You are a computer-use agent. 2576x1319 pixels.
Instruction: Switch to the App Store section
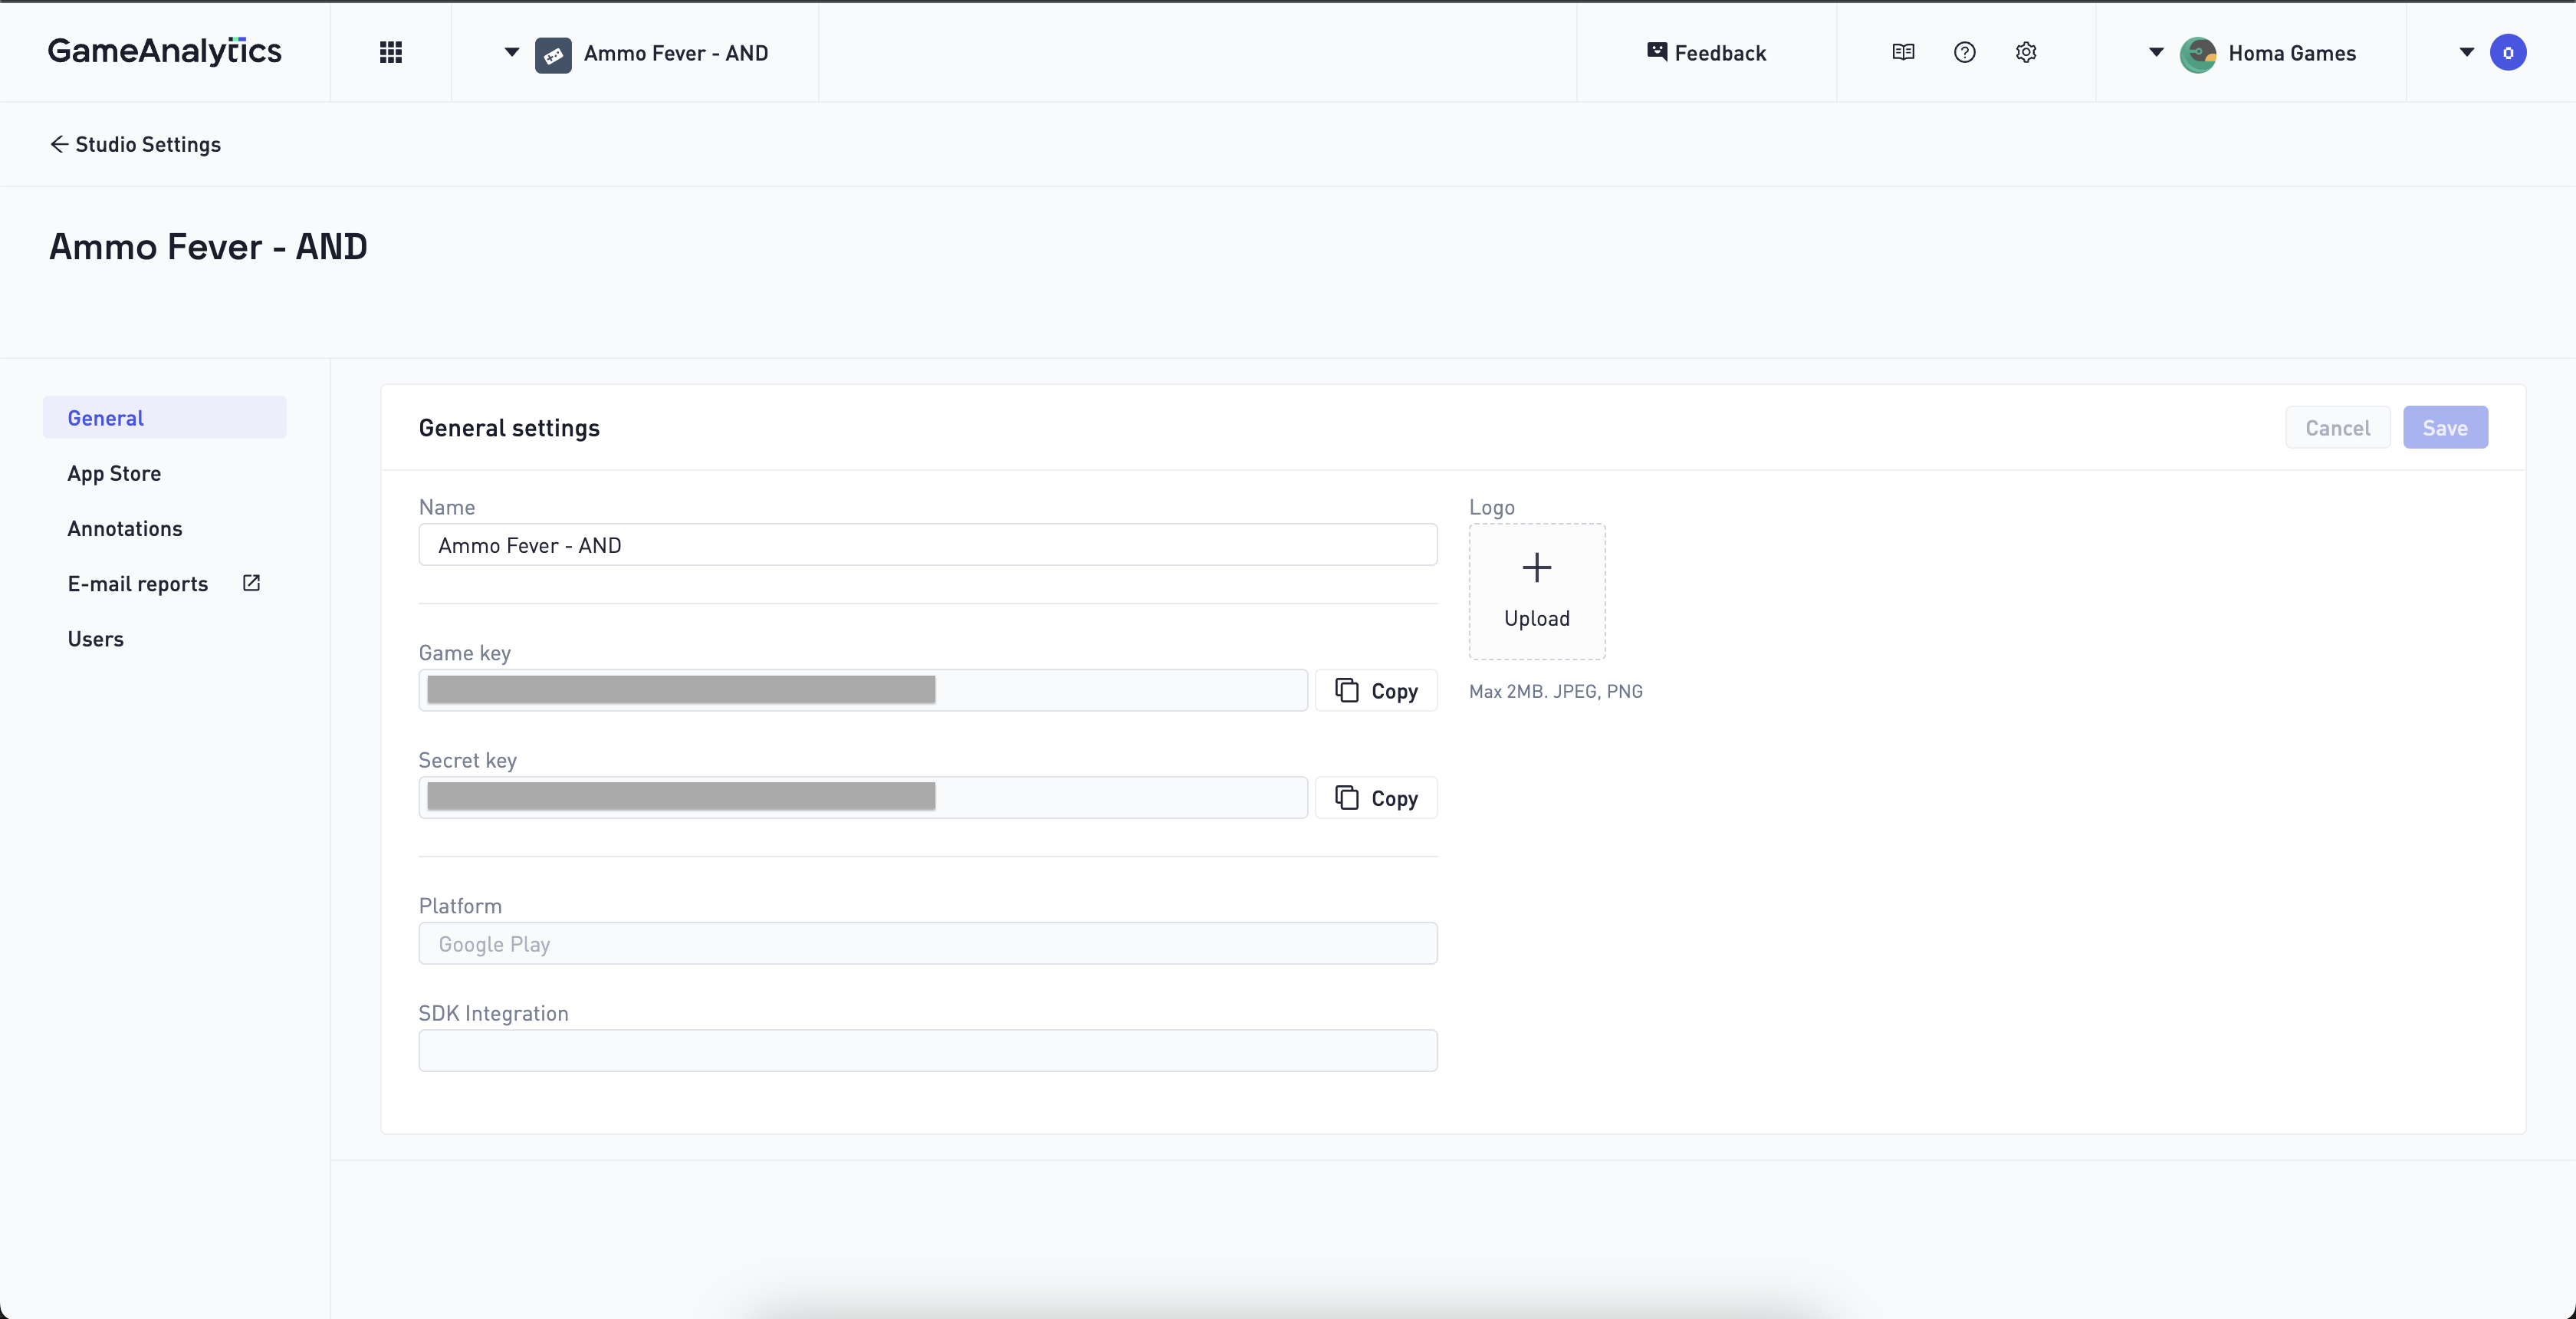tap(114, 473)
